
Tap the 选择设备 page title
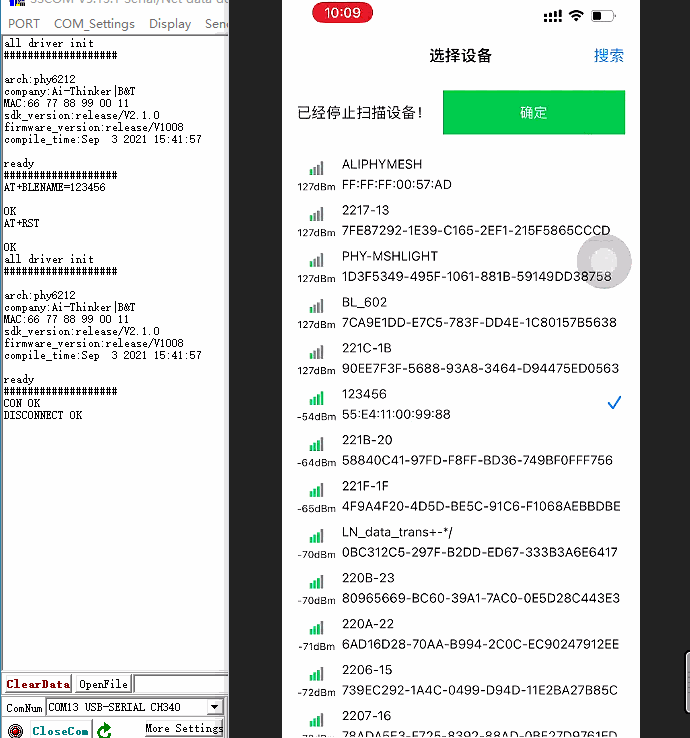pos(460,56)
